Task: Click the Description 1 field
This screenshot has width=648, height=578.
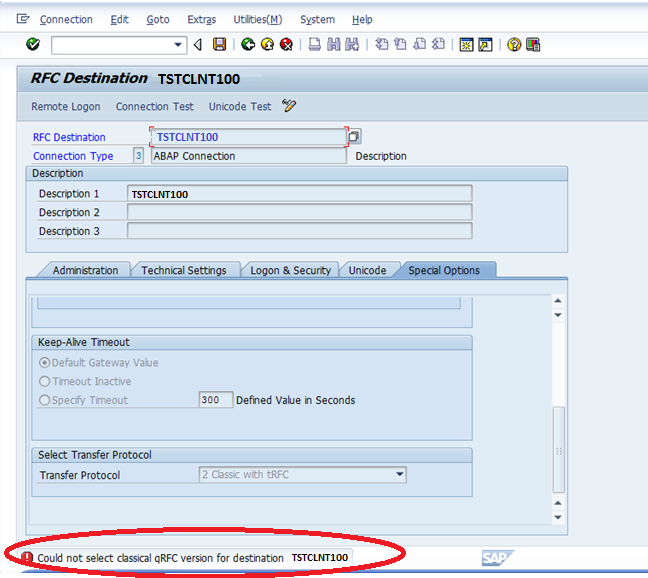Action: 299,194
